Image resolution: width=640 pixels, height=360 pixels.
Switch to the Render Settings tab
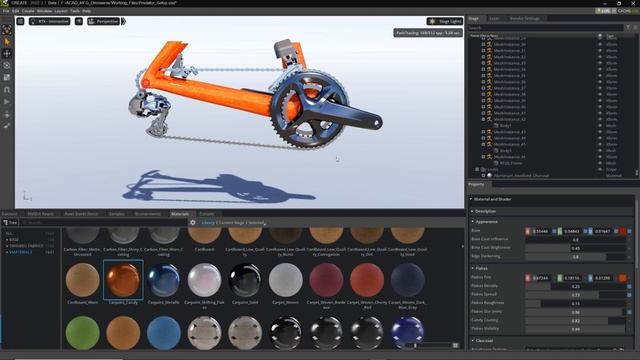click(x=525, y=18)
